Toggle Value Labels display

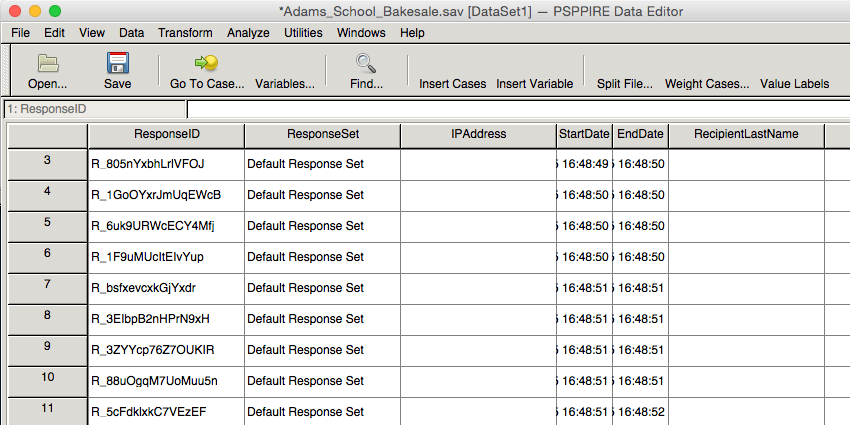pos(794,84)
